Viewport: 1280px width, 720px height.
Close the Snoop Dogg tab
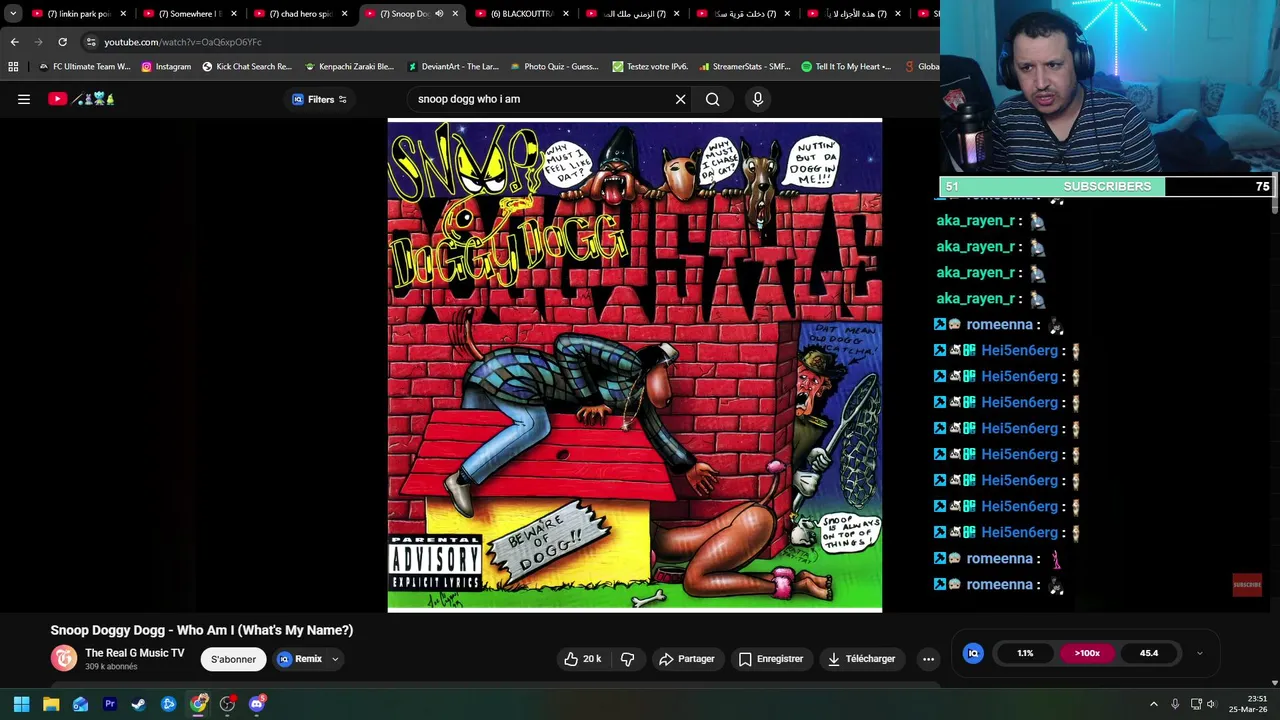point(455,14)
